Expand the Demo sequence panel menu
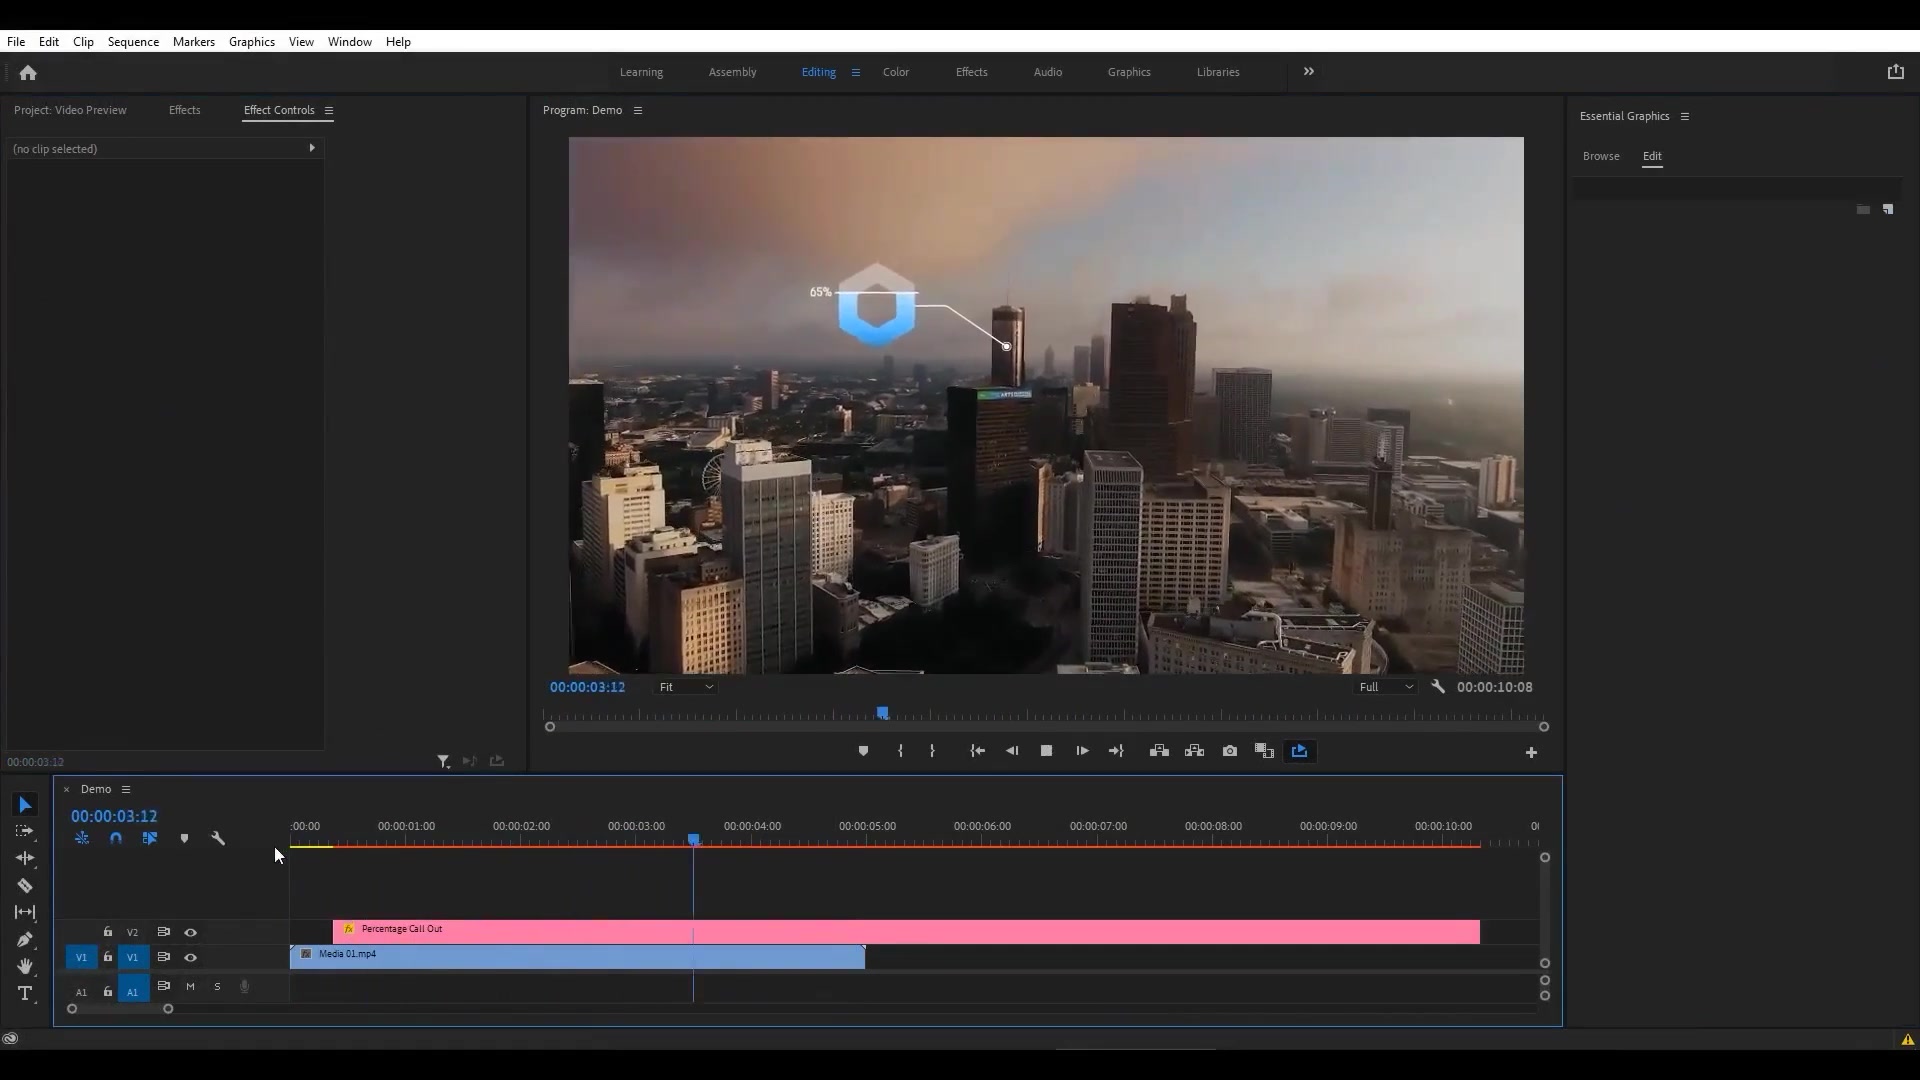 (x=125, y=789)
